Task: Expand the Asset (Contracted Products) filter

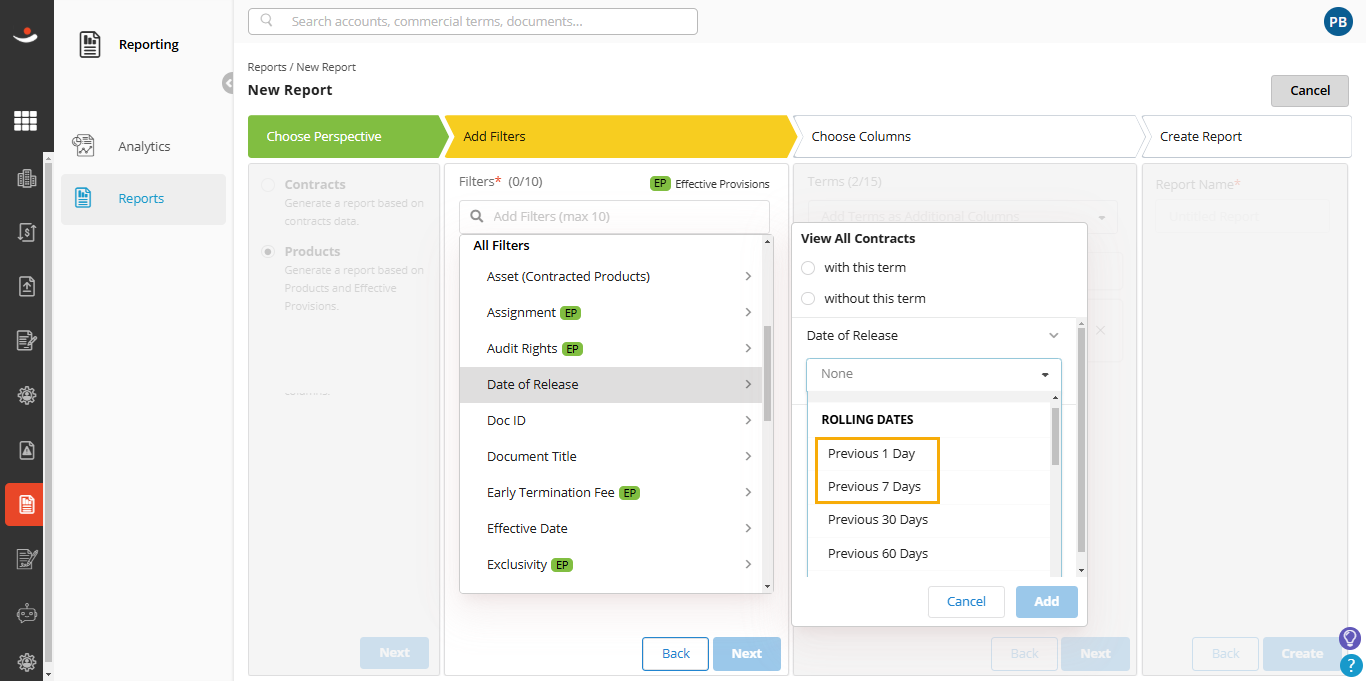Action: 611,277
